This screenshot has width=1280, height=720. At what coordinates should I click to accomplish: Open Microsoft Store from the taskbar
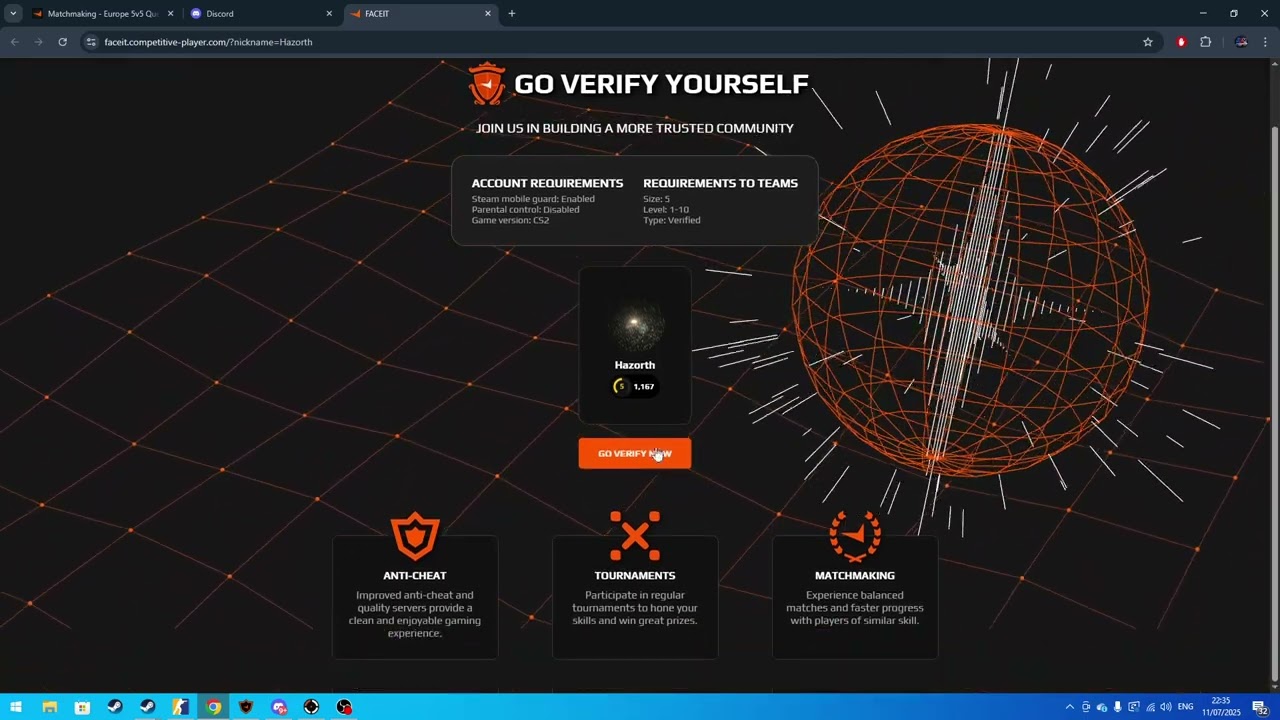click(x=82, y=707)
